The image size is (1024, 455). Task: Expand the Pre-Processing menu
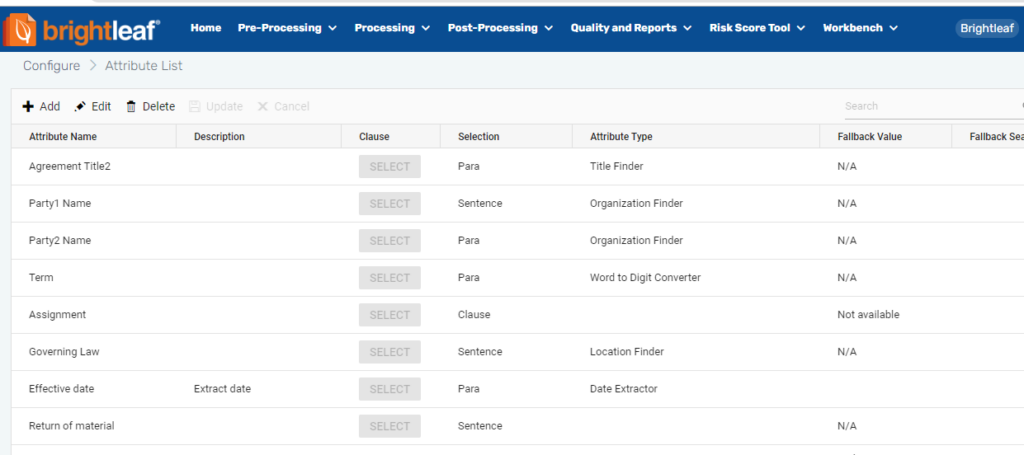286,28
